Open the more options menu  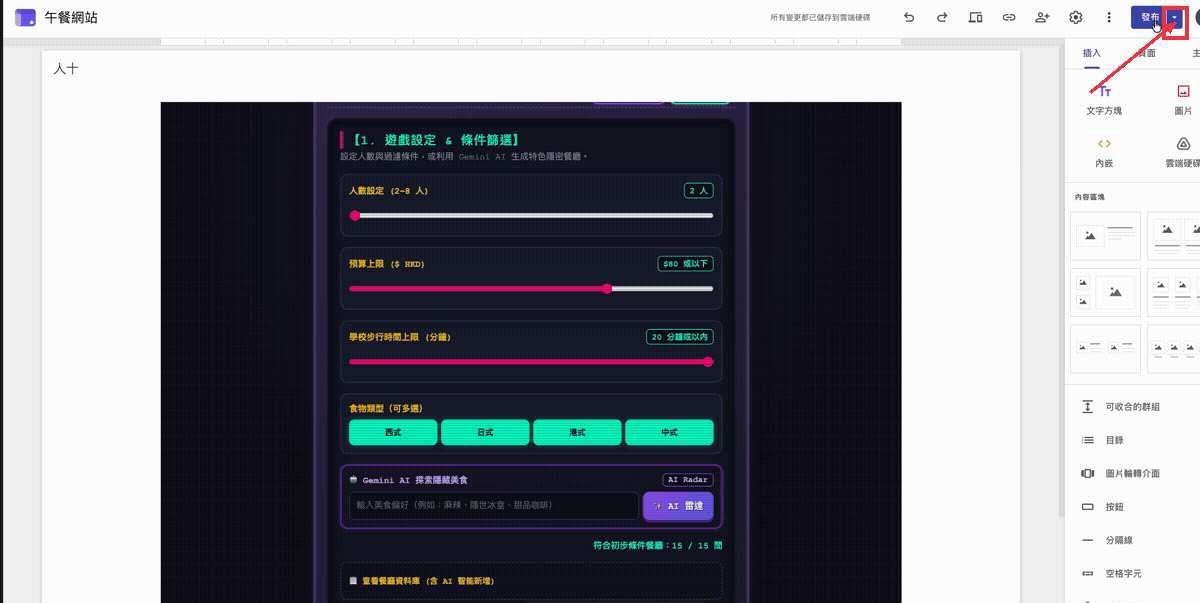click(1109, 17)
